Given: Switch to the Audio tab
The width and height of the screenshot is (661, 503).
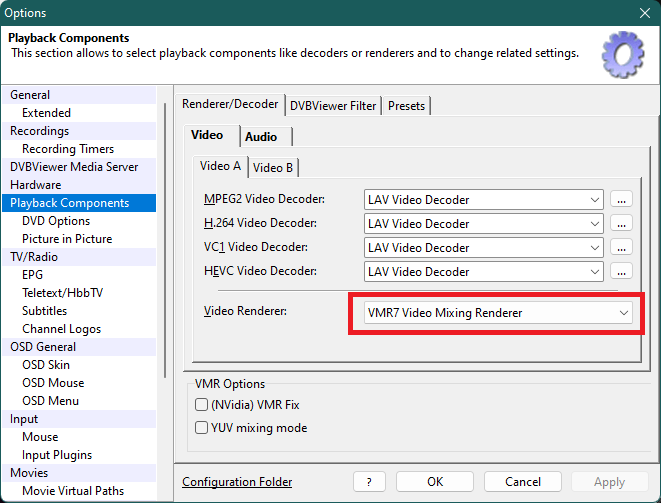Looking at the screenshot, I should [261, 137].
